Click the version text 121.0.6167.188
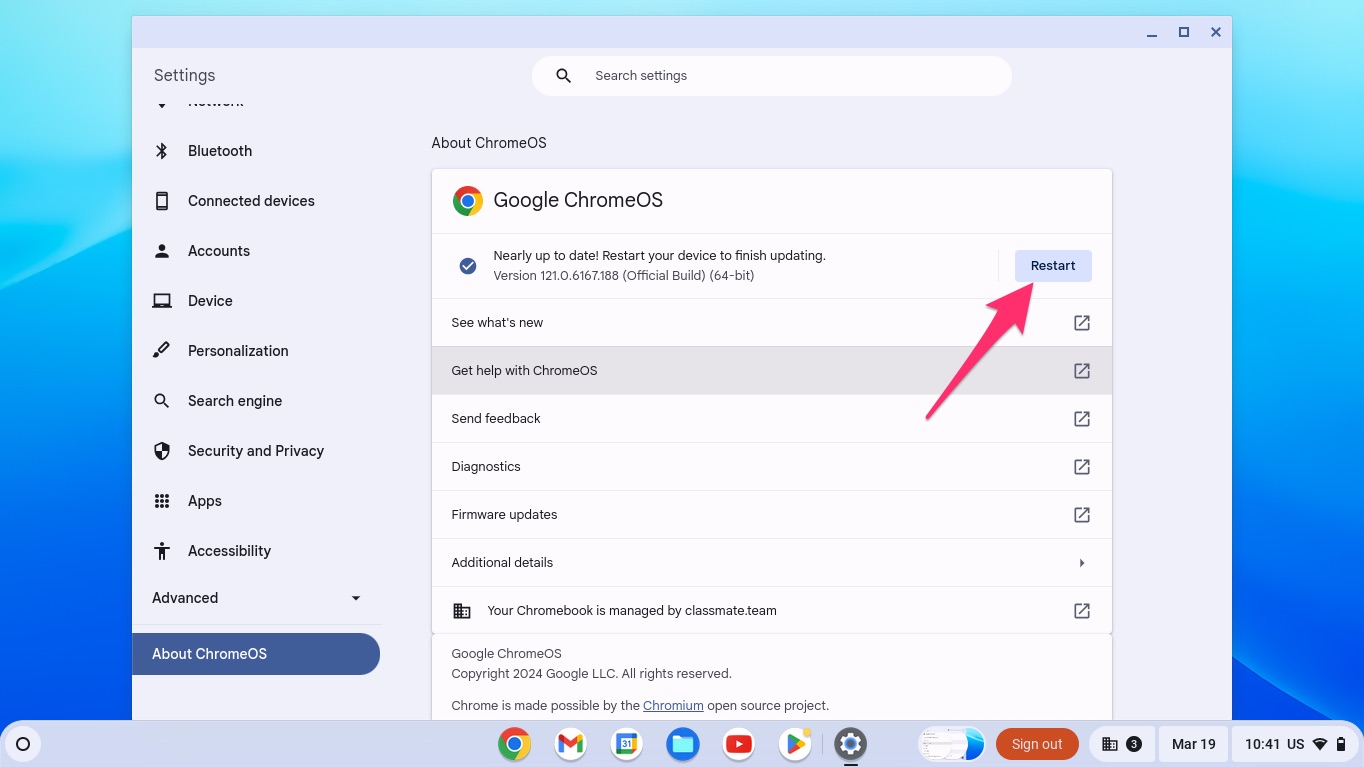1364x767 pixels. [x=624, y=275]
